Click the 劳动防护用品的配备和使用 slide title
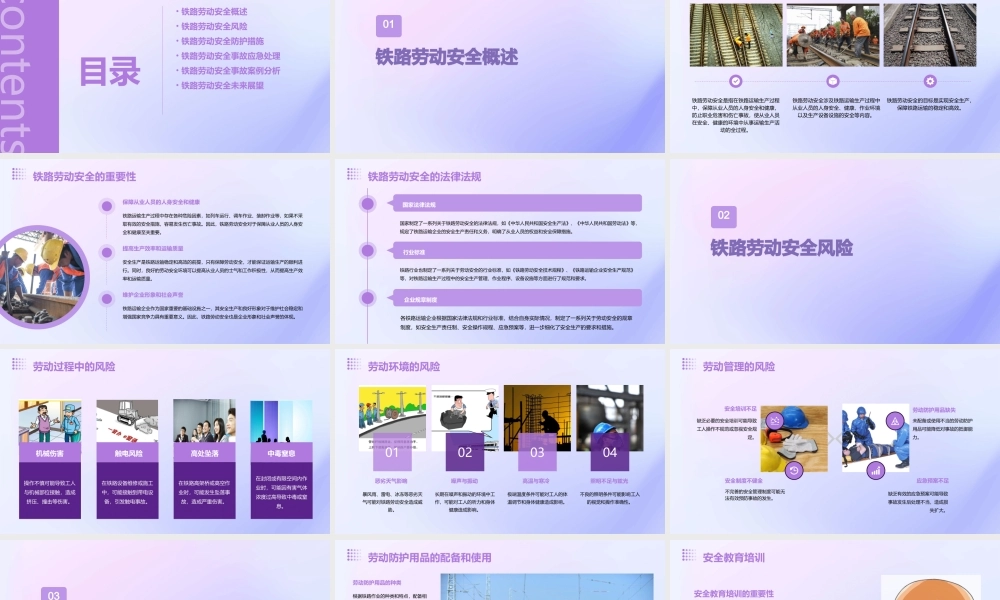This screenshot has width=1000, height=600. point(429,557)
